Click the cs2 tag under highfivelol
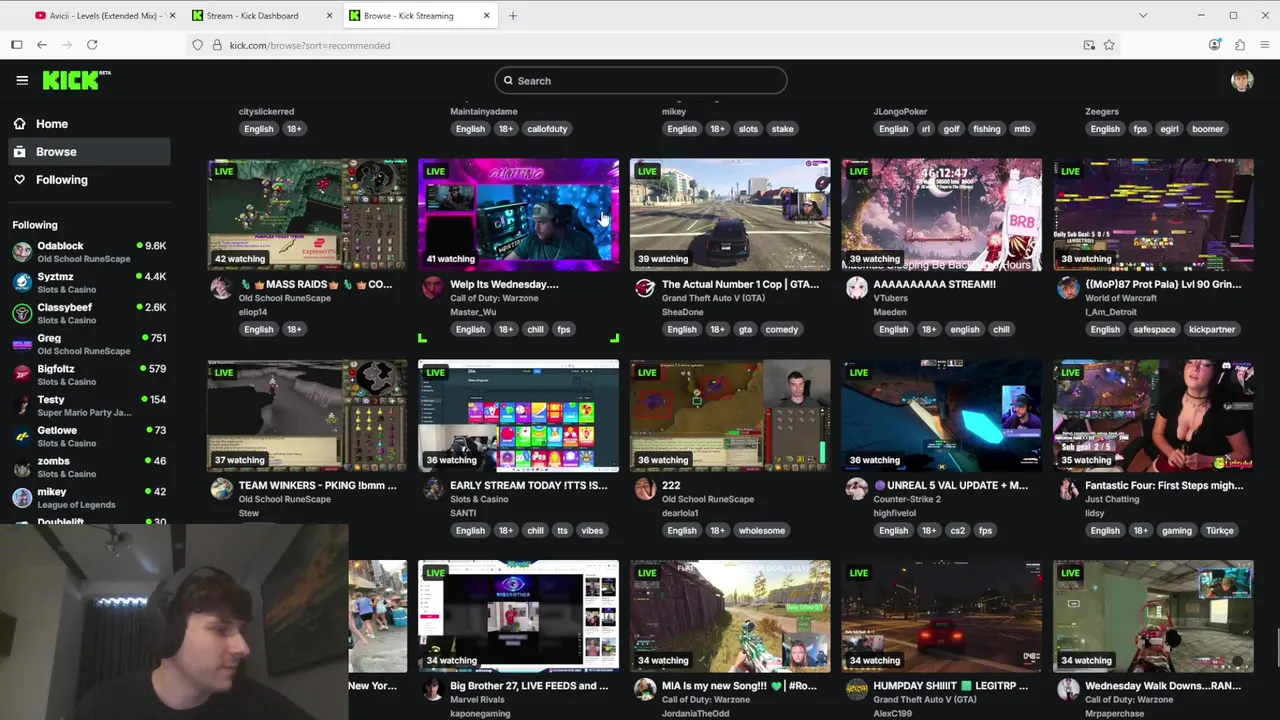The image size is (1280, 720). [958, 531]
